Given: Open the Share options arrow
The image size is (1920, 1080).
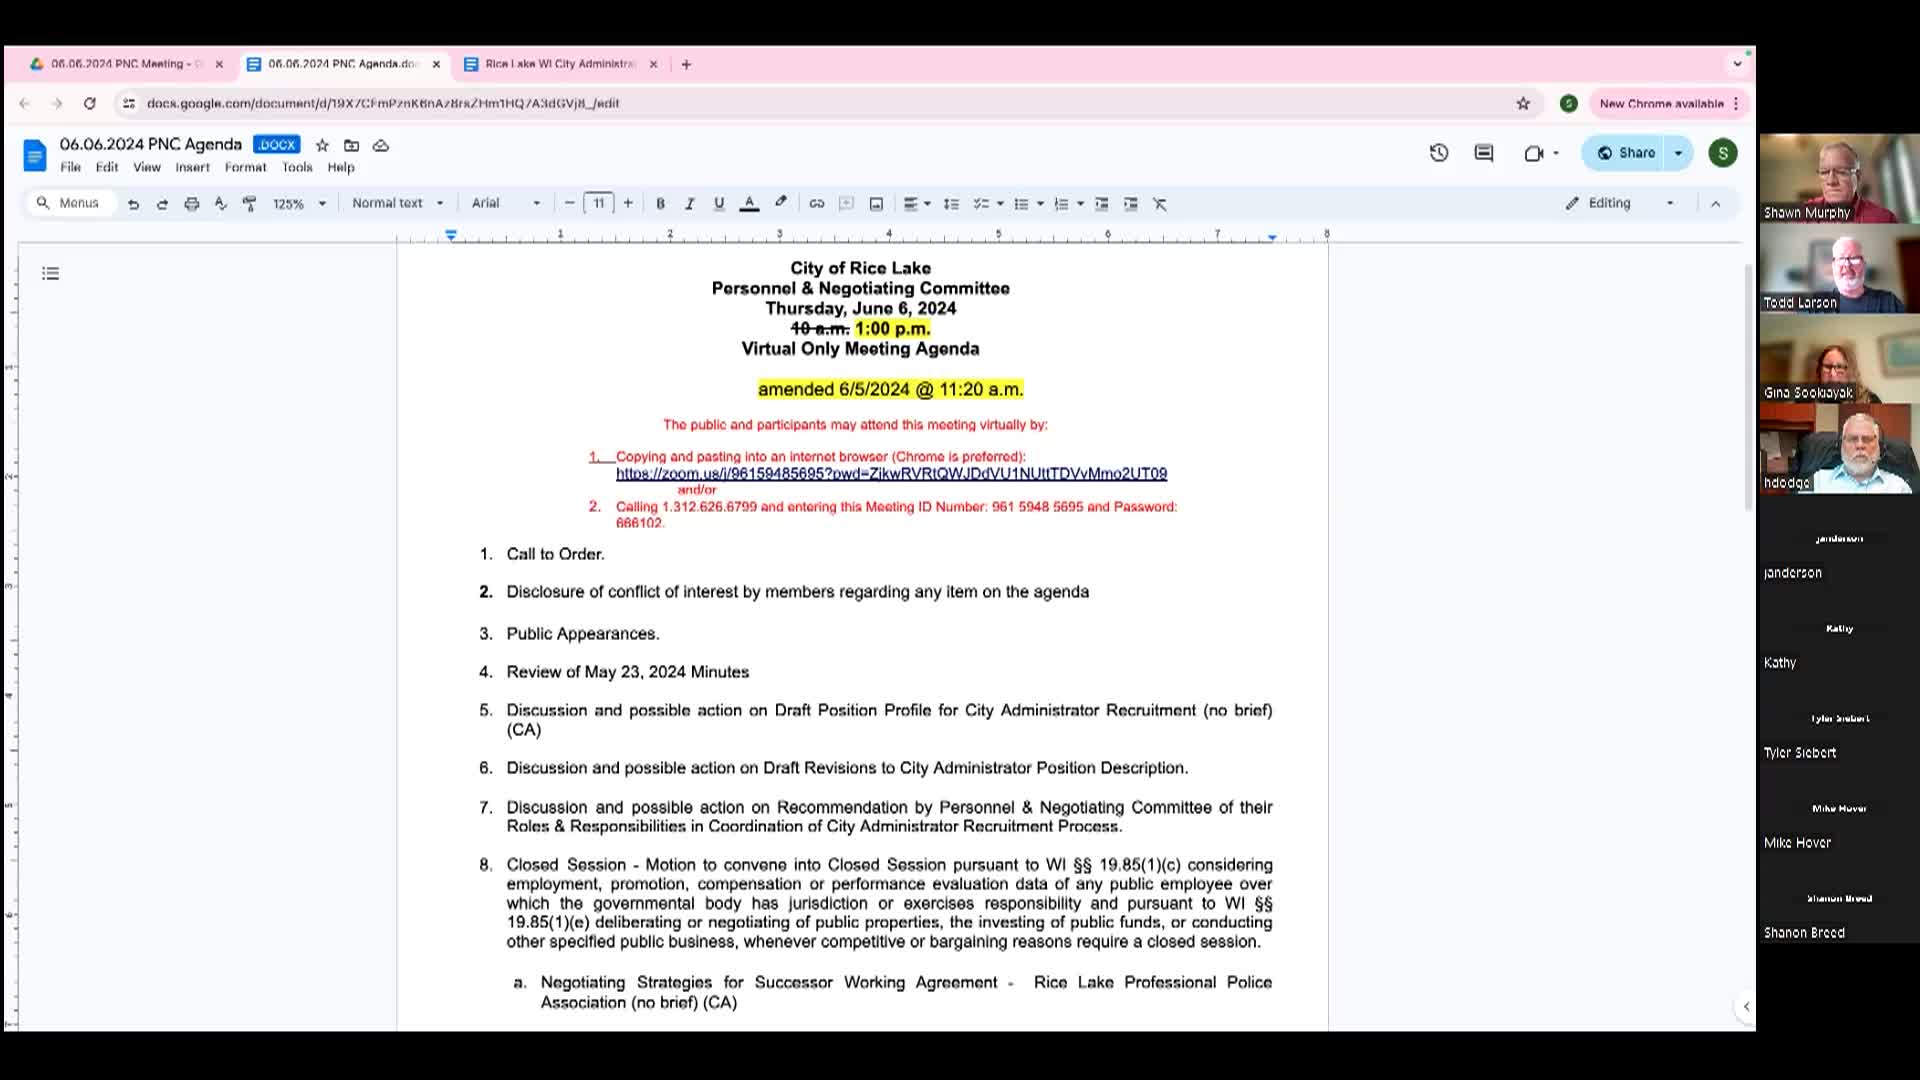Looking at the screenshot, I should (1679, 153).
